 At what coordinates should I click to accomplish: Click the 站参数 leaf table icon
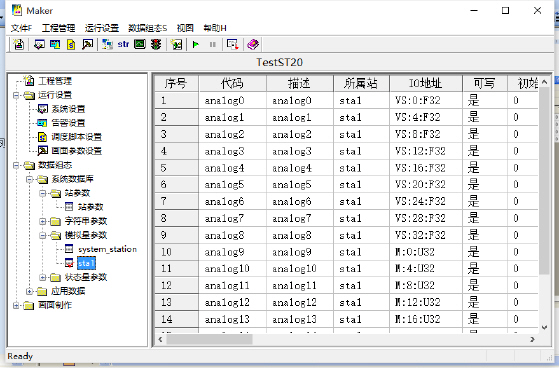[x=69, y=207]
